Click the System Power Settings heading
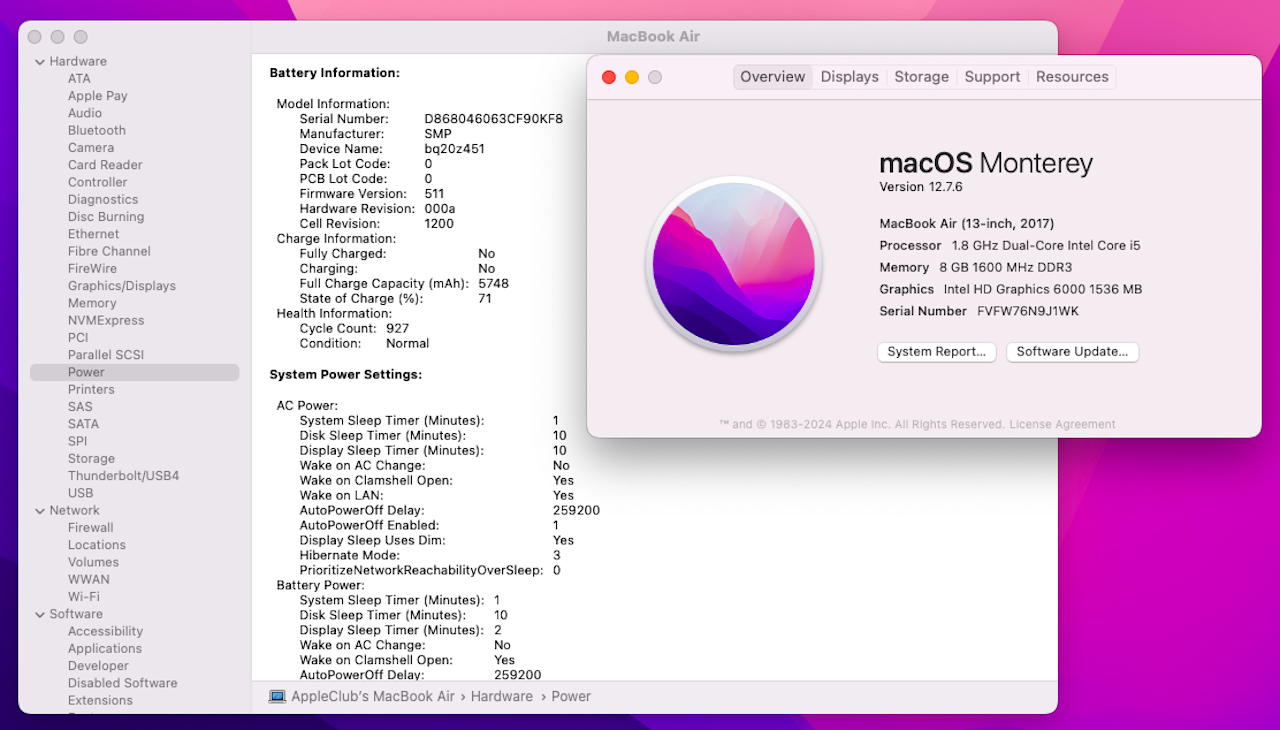The height and width of the screenshot is (730, 1280). click(345, 374)
